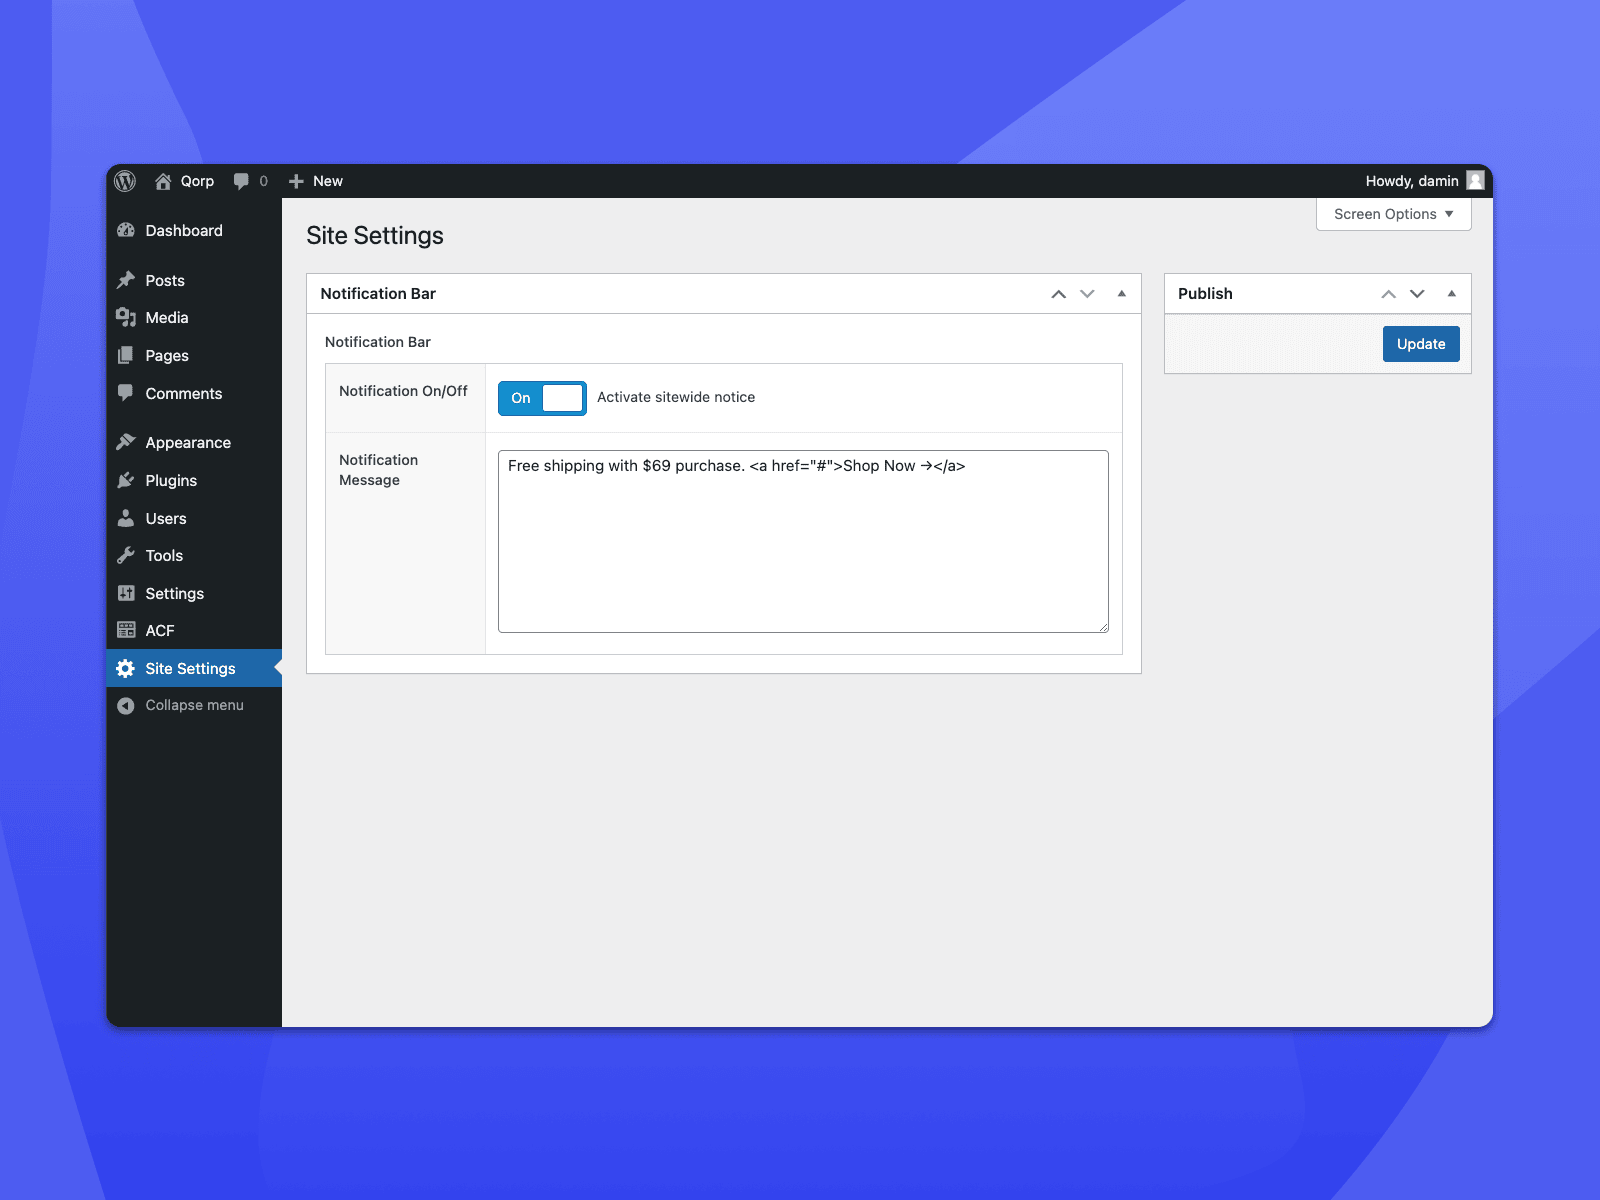The width and height of the screenshot is (1600, 1200).
Task: Toggle the Notification On/Off switch
Action: [x=542, y=398]
